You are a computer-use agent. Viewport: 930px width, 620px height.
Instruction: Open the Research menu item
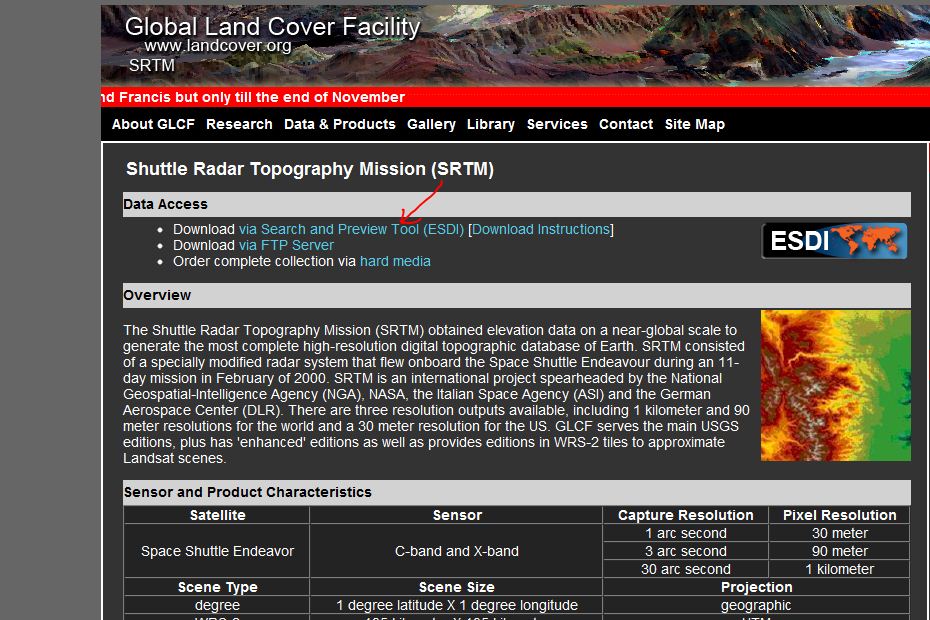click(239, 124)
